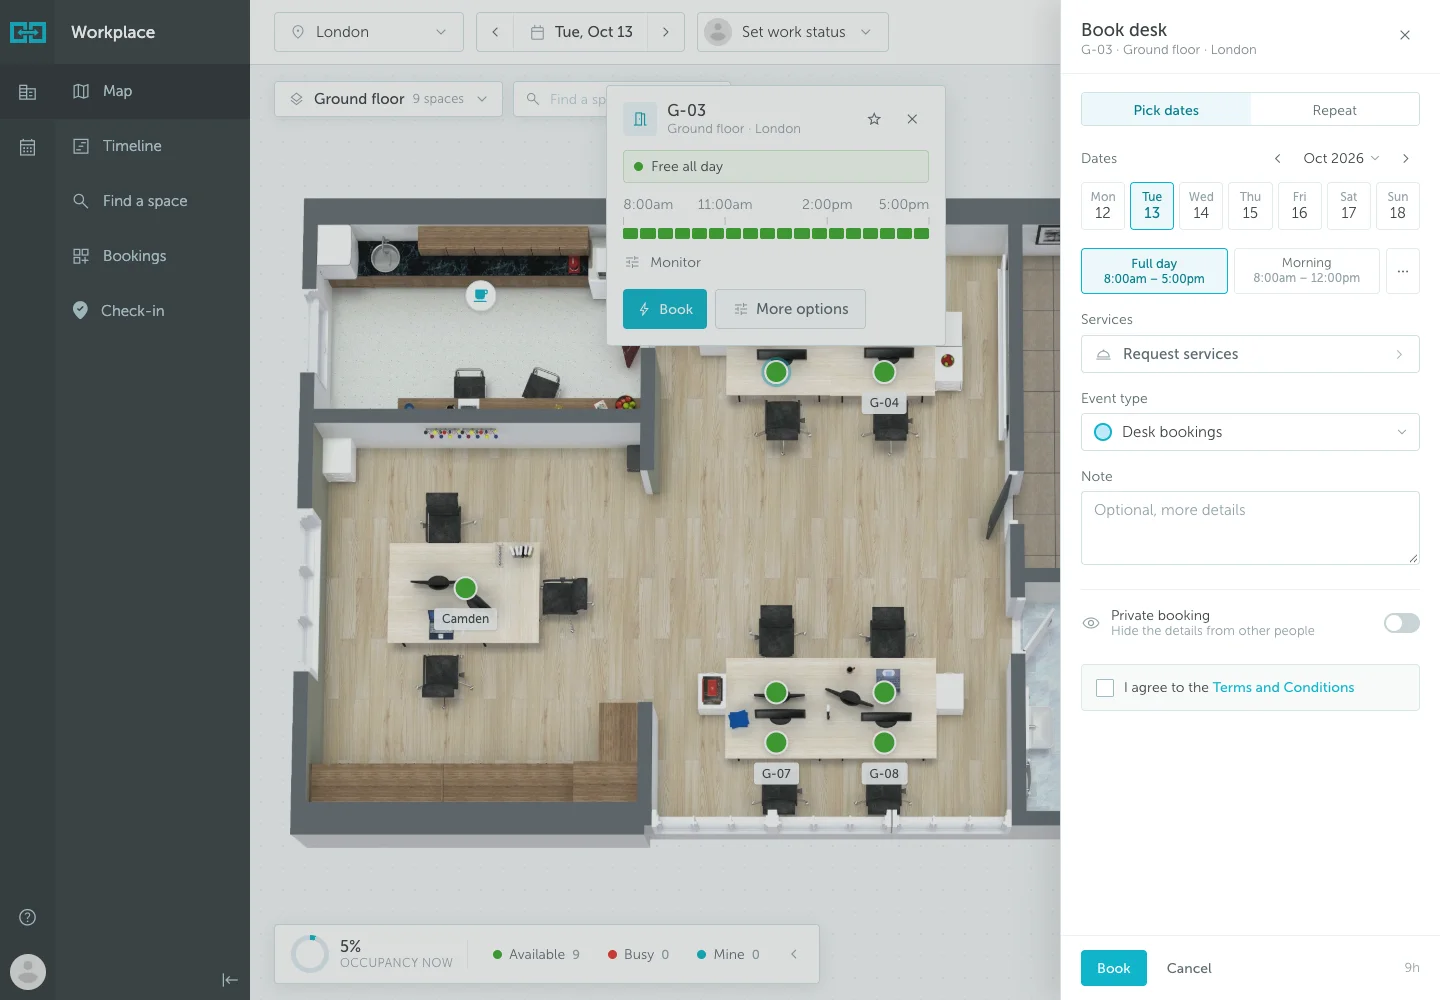
Task: Cancel the desk booking
Action: coord(1189,968)
